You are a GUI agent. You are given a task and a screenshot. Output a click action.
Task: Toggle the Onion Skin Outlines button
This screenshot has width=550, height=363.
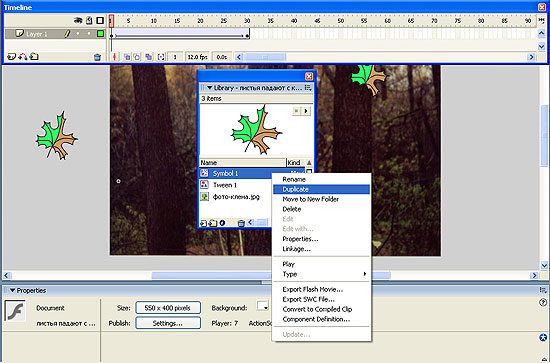(137, 57)
